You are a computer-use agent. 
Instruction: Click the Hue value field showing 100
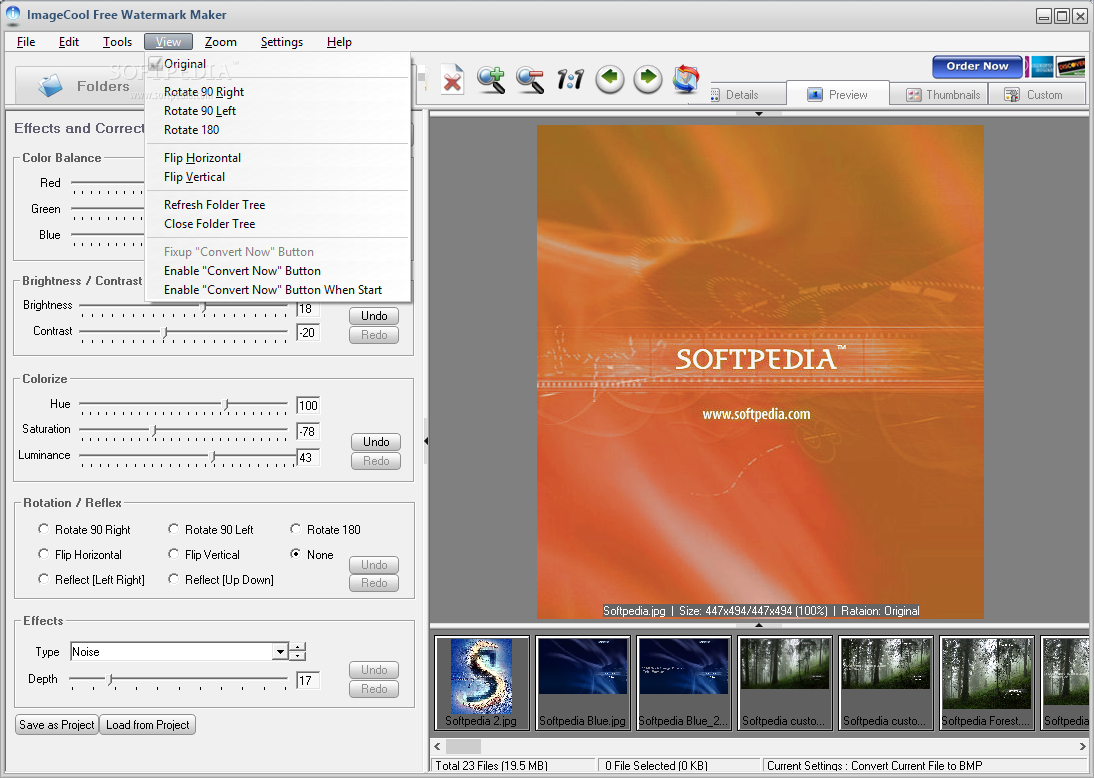[x=308, y=405]
